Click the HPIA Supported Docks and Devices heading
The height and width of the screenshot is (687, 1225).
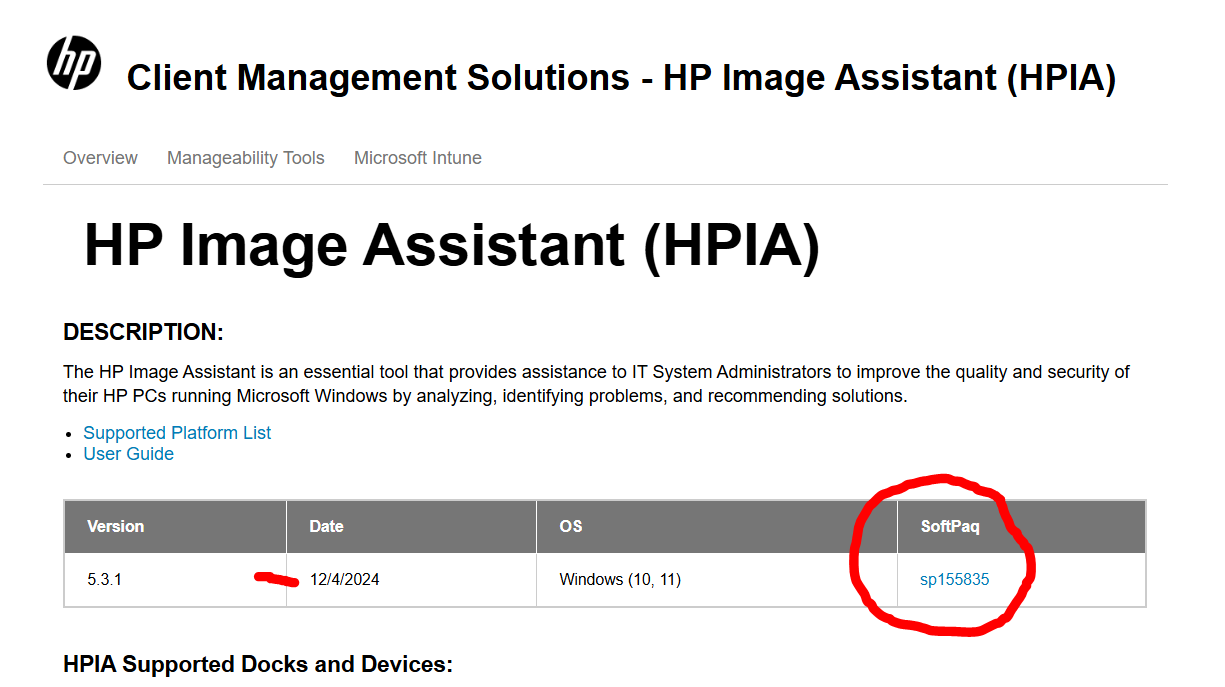point(258,664)
